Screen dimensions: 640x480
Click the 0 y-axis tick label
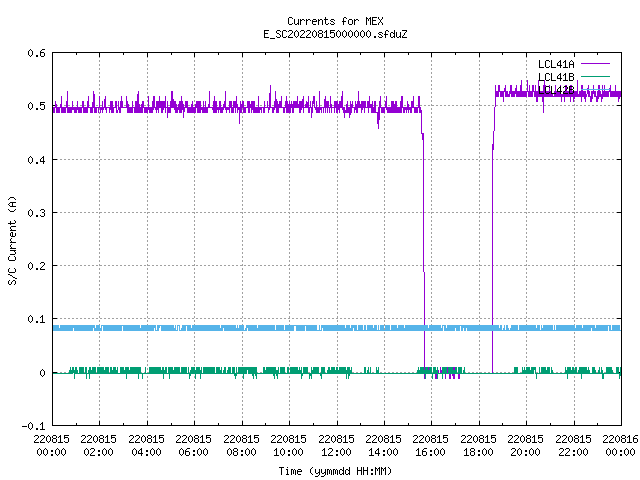pos(42,373)
